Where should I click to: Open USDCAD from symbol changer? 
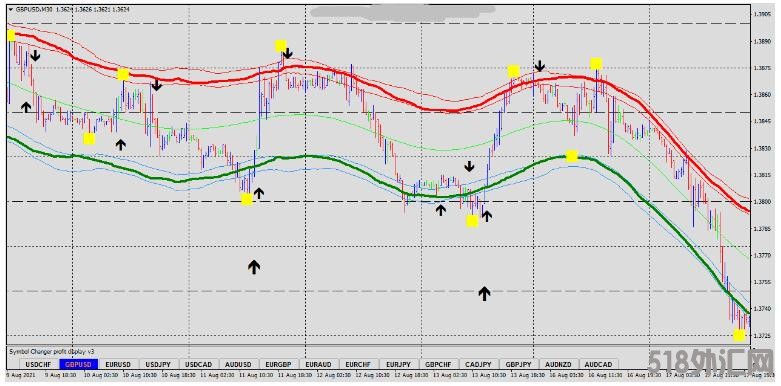coord(198,364)
